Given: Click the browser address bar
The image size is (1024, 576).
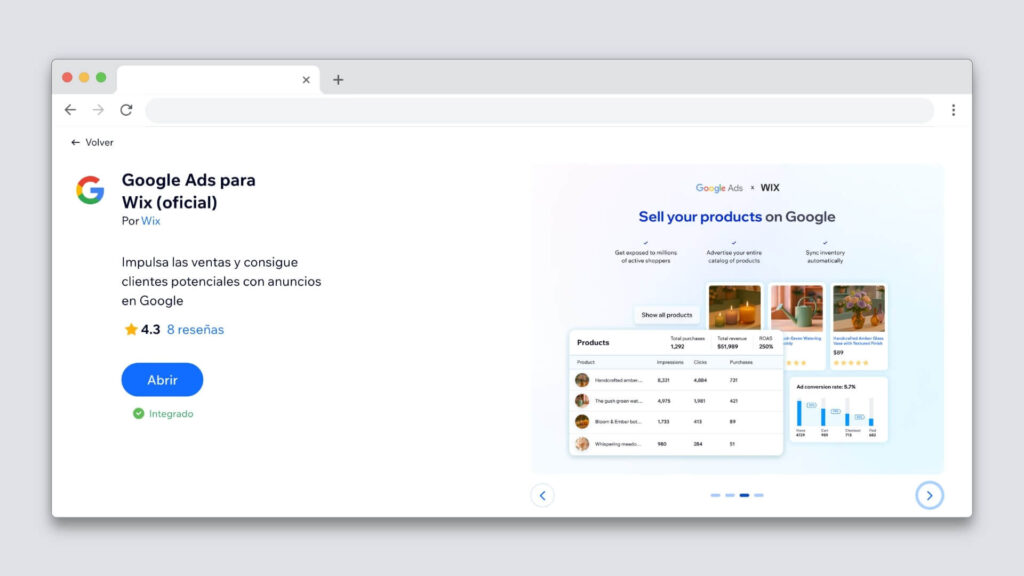Looking at the screenshot, I should [539, 110].
